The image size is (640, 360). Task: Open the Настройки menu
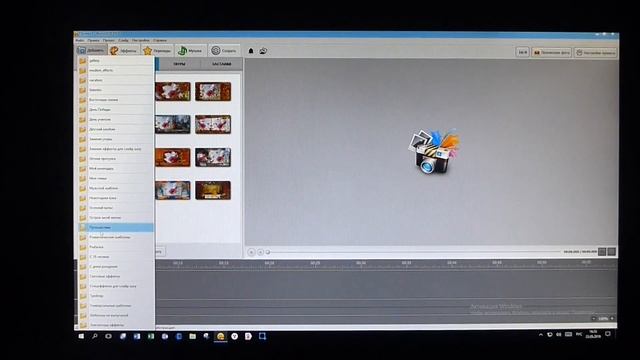(140, 40)
